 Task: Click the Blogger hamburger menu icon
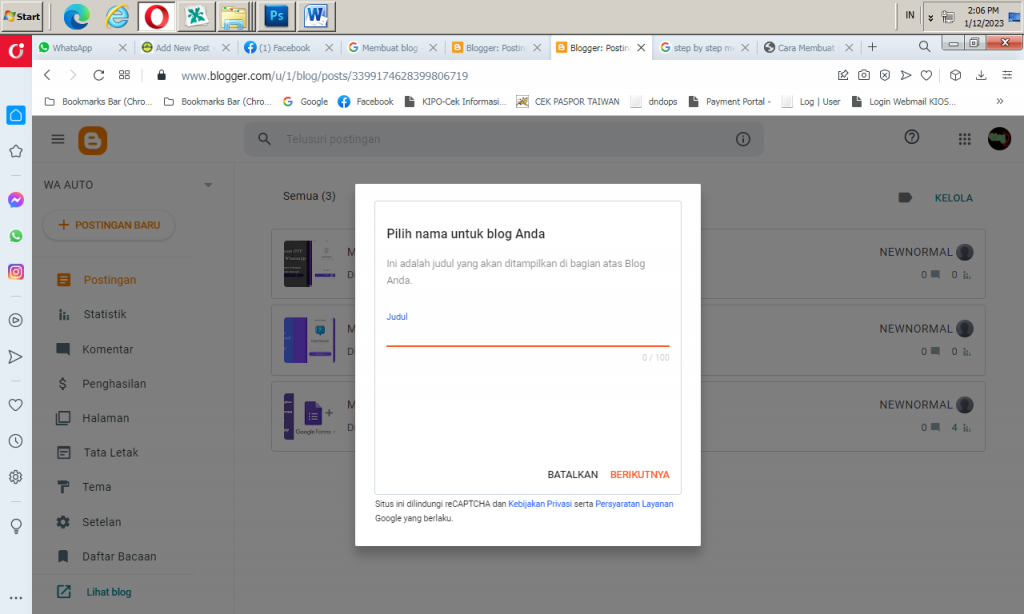pos(58,139)
